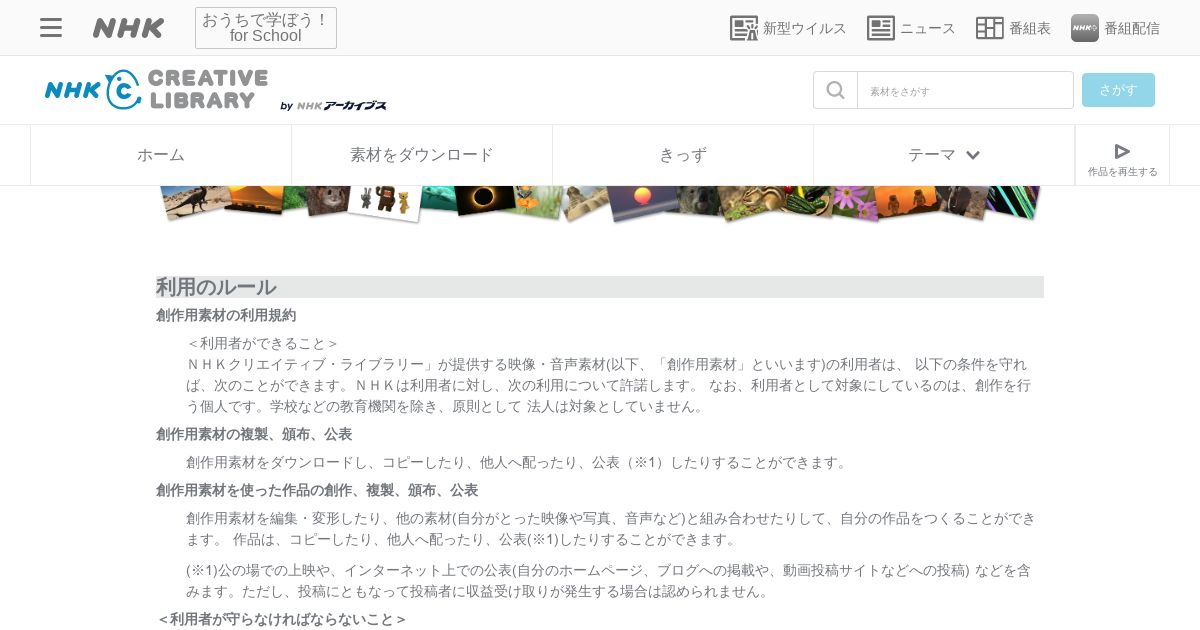Click the ニュース newspaper icon
The height and width of the screenshot is (630, 1200).
[x=881, y=28]
